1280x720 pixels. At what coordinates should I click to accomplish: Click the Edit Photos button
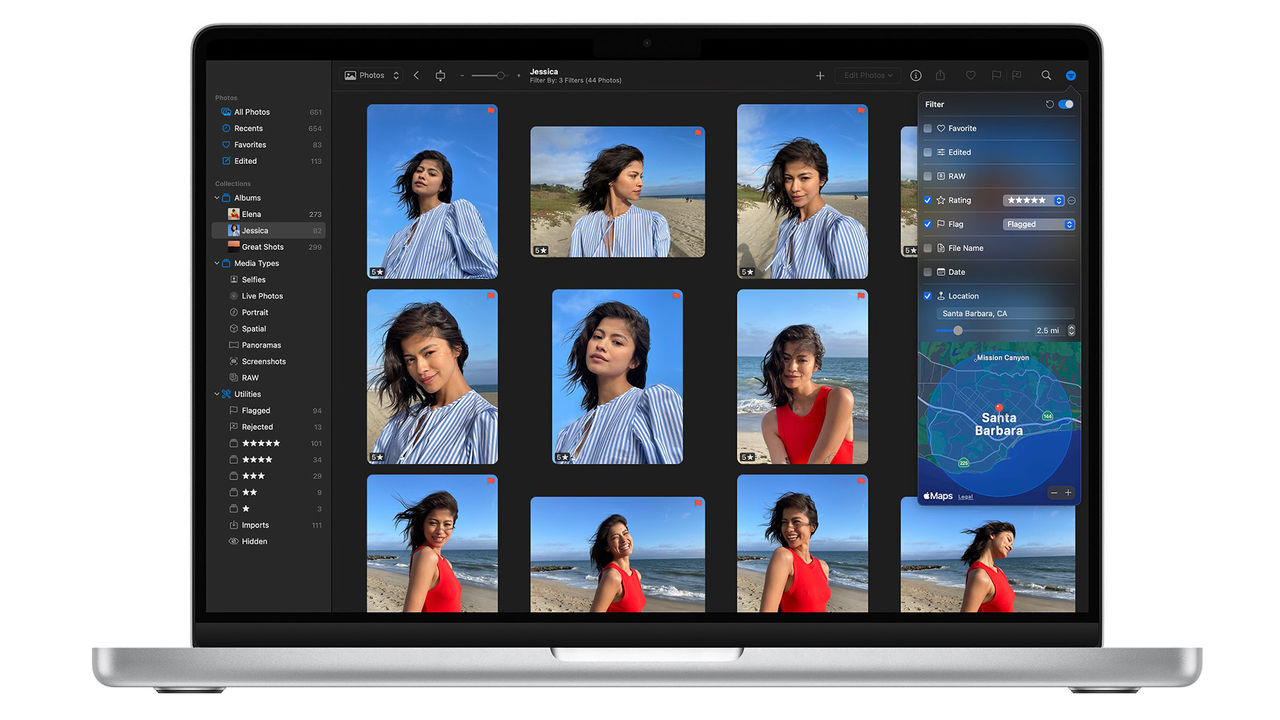(868, 75)
